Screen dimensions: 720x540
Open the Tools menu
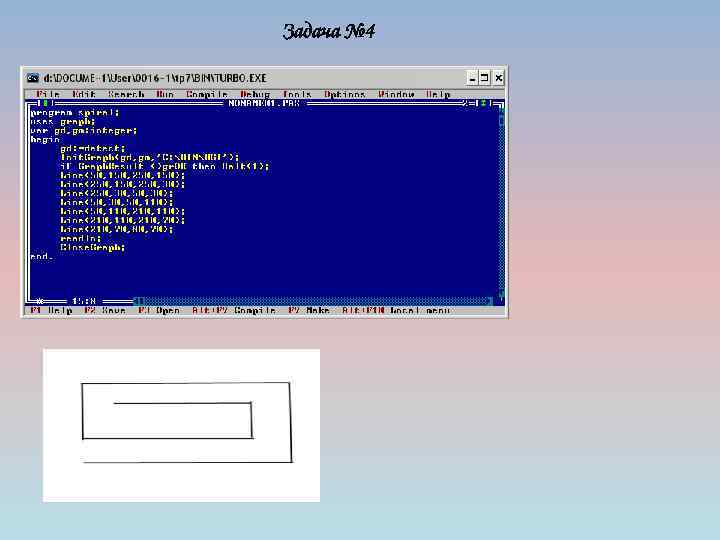point(297,94)
